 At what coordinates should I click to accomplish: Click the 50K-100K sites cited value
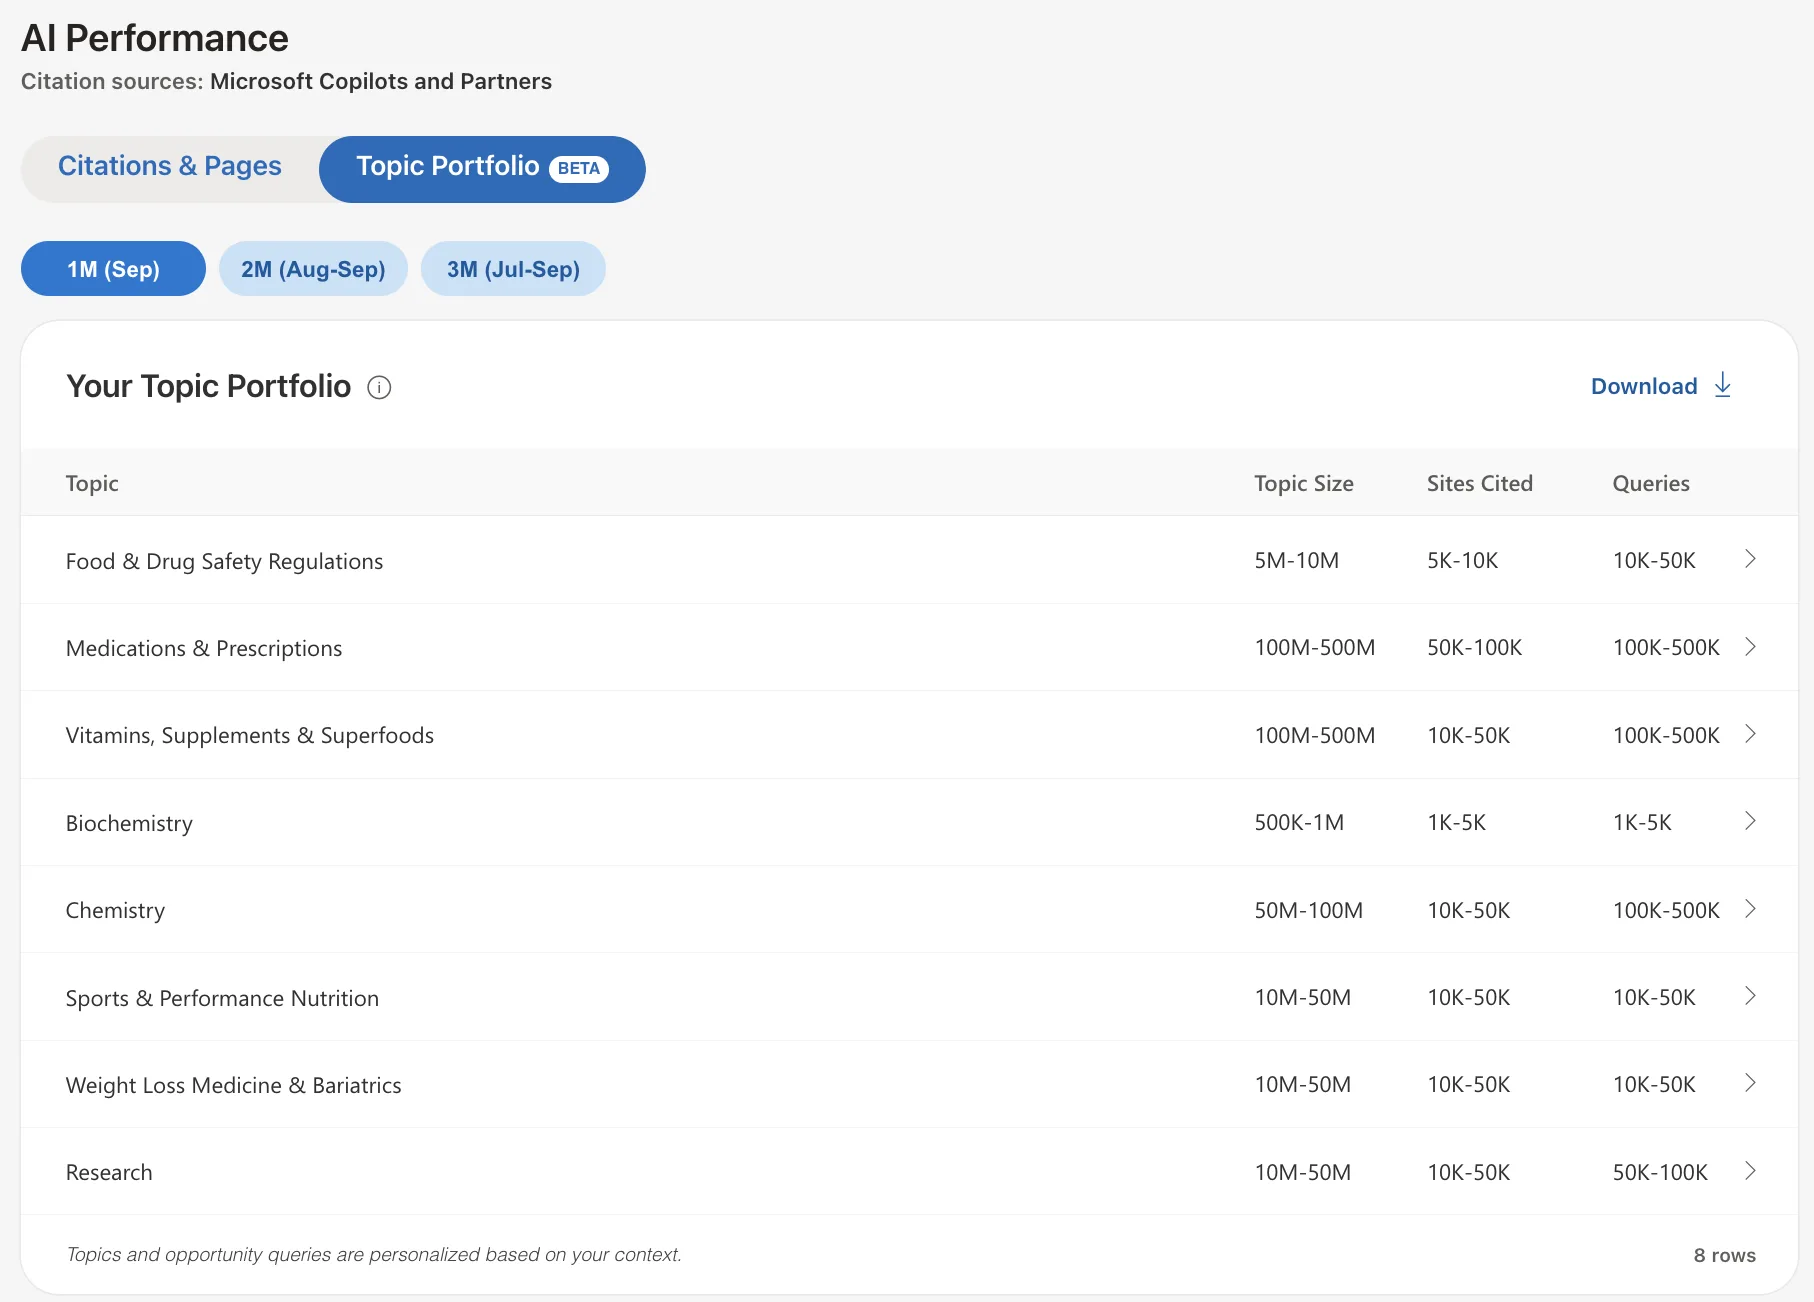pos(1474,647)
